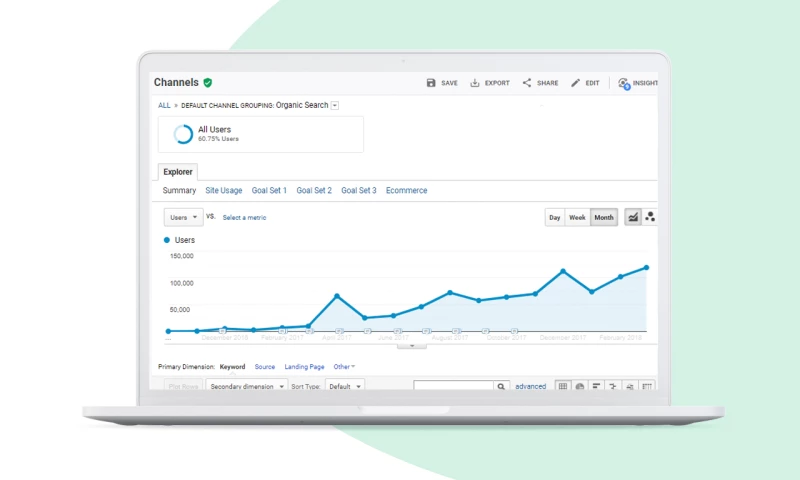Switch to the Site Usage tab
800x480 pixels.
pos(224,190)
